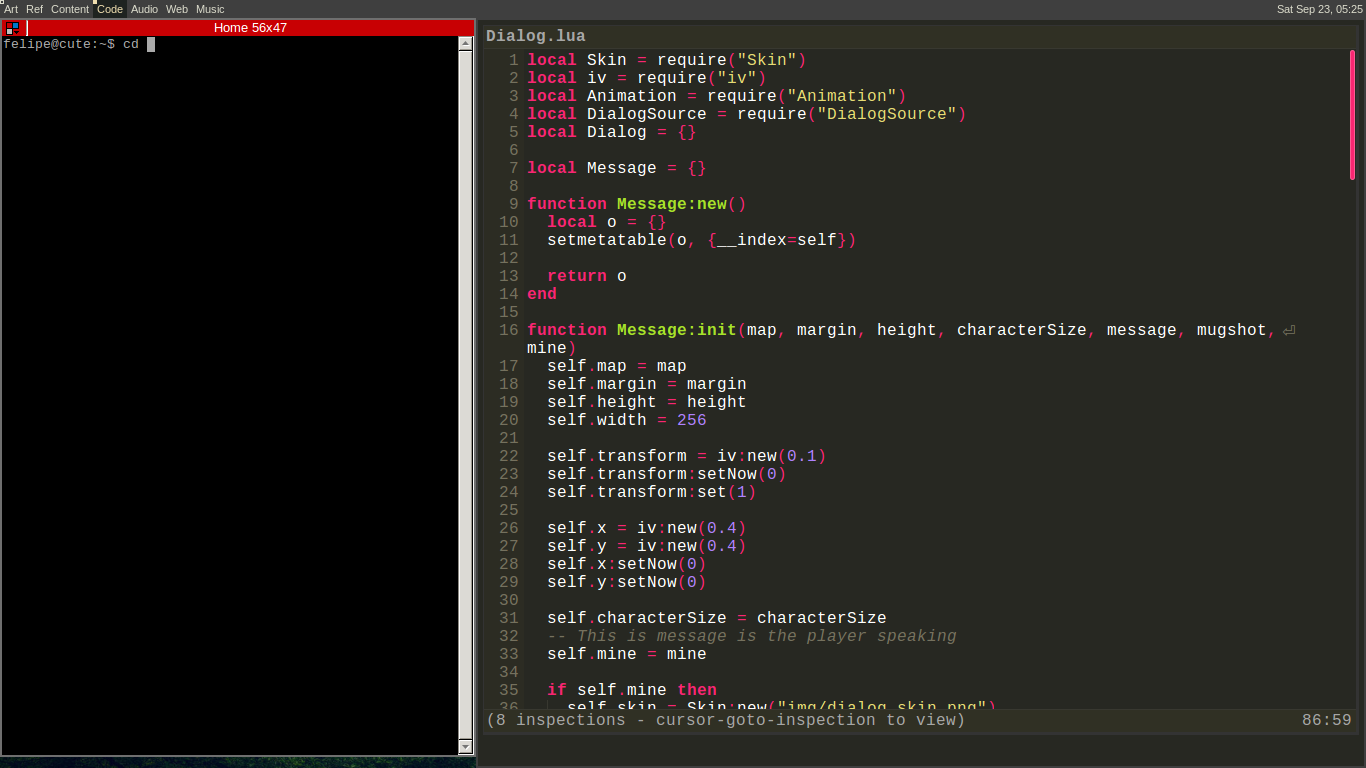Image resolution: width=1366 pixels, height=768 pixels.
Task: Click self.map = map line
Action: point(617,366)
